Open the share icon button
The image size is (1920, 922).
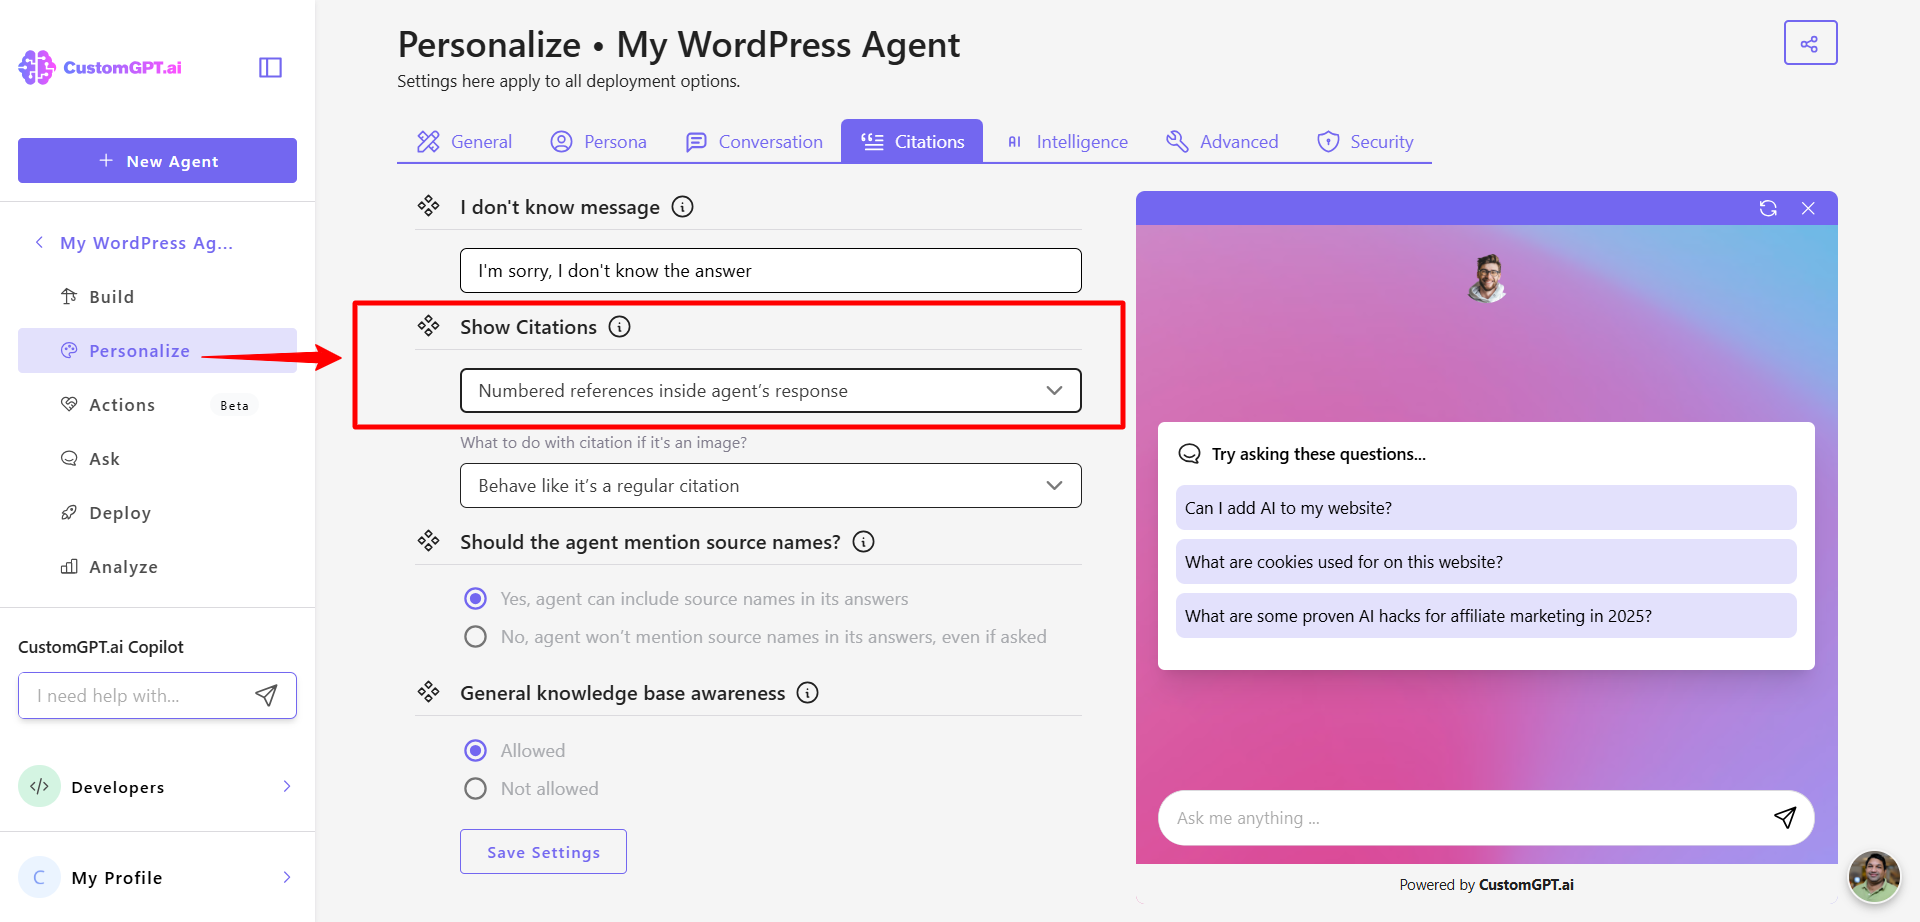[1810, 43]
